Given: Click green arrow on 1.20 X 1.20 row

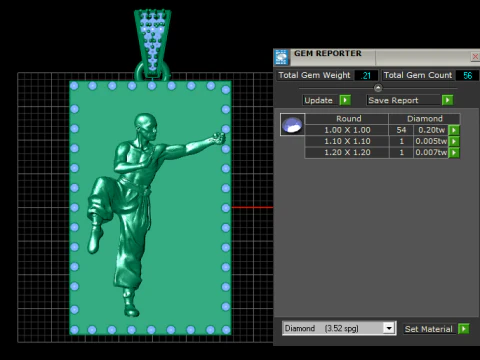Looking at the screenshot, I should point(454,153).
